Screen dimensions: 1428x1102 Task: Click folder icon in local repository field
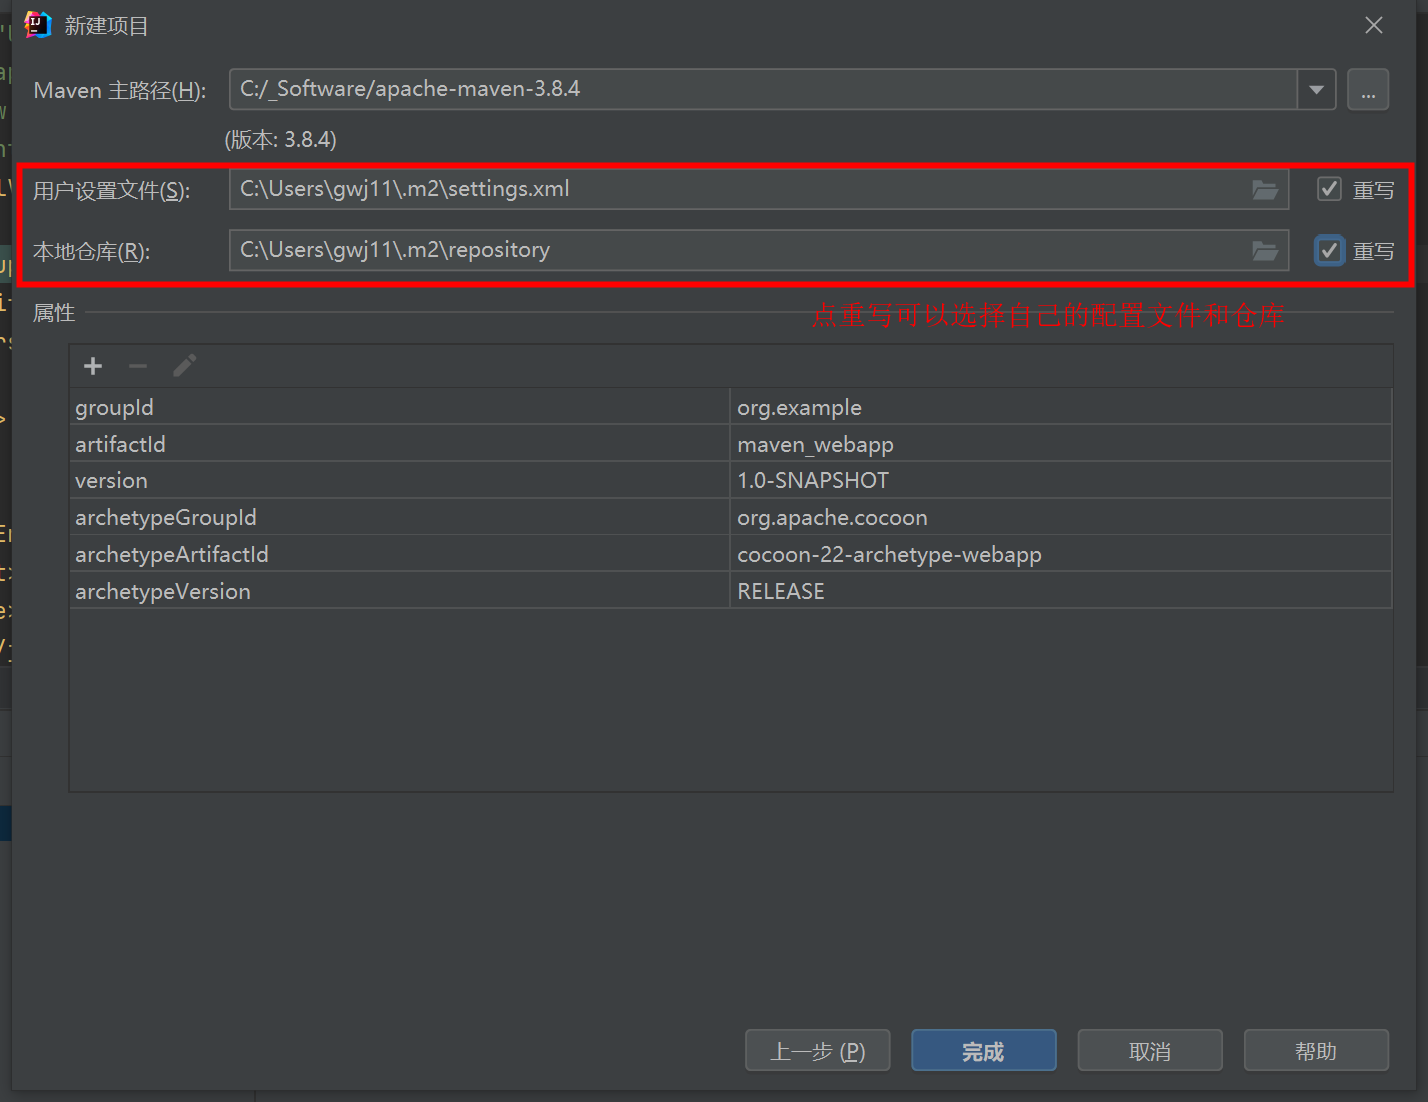click(x=1265, y=251)
